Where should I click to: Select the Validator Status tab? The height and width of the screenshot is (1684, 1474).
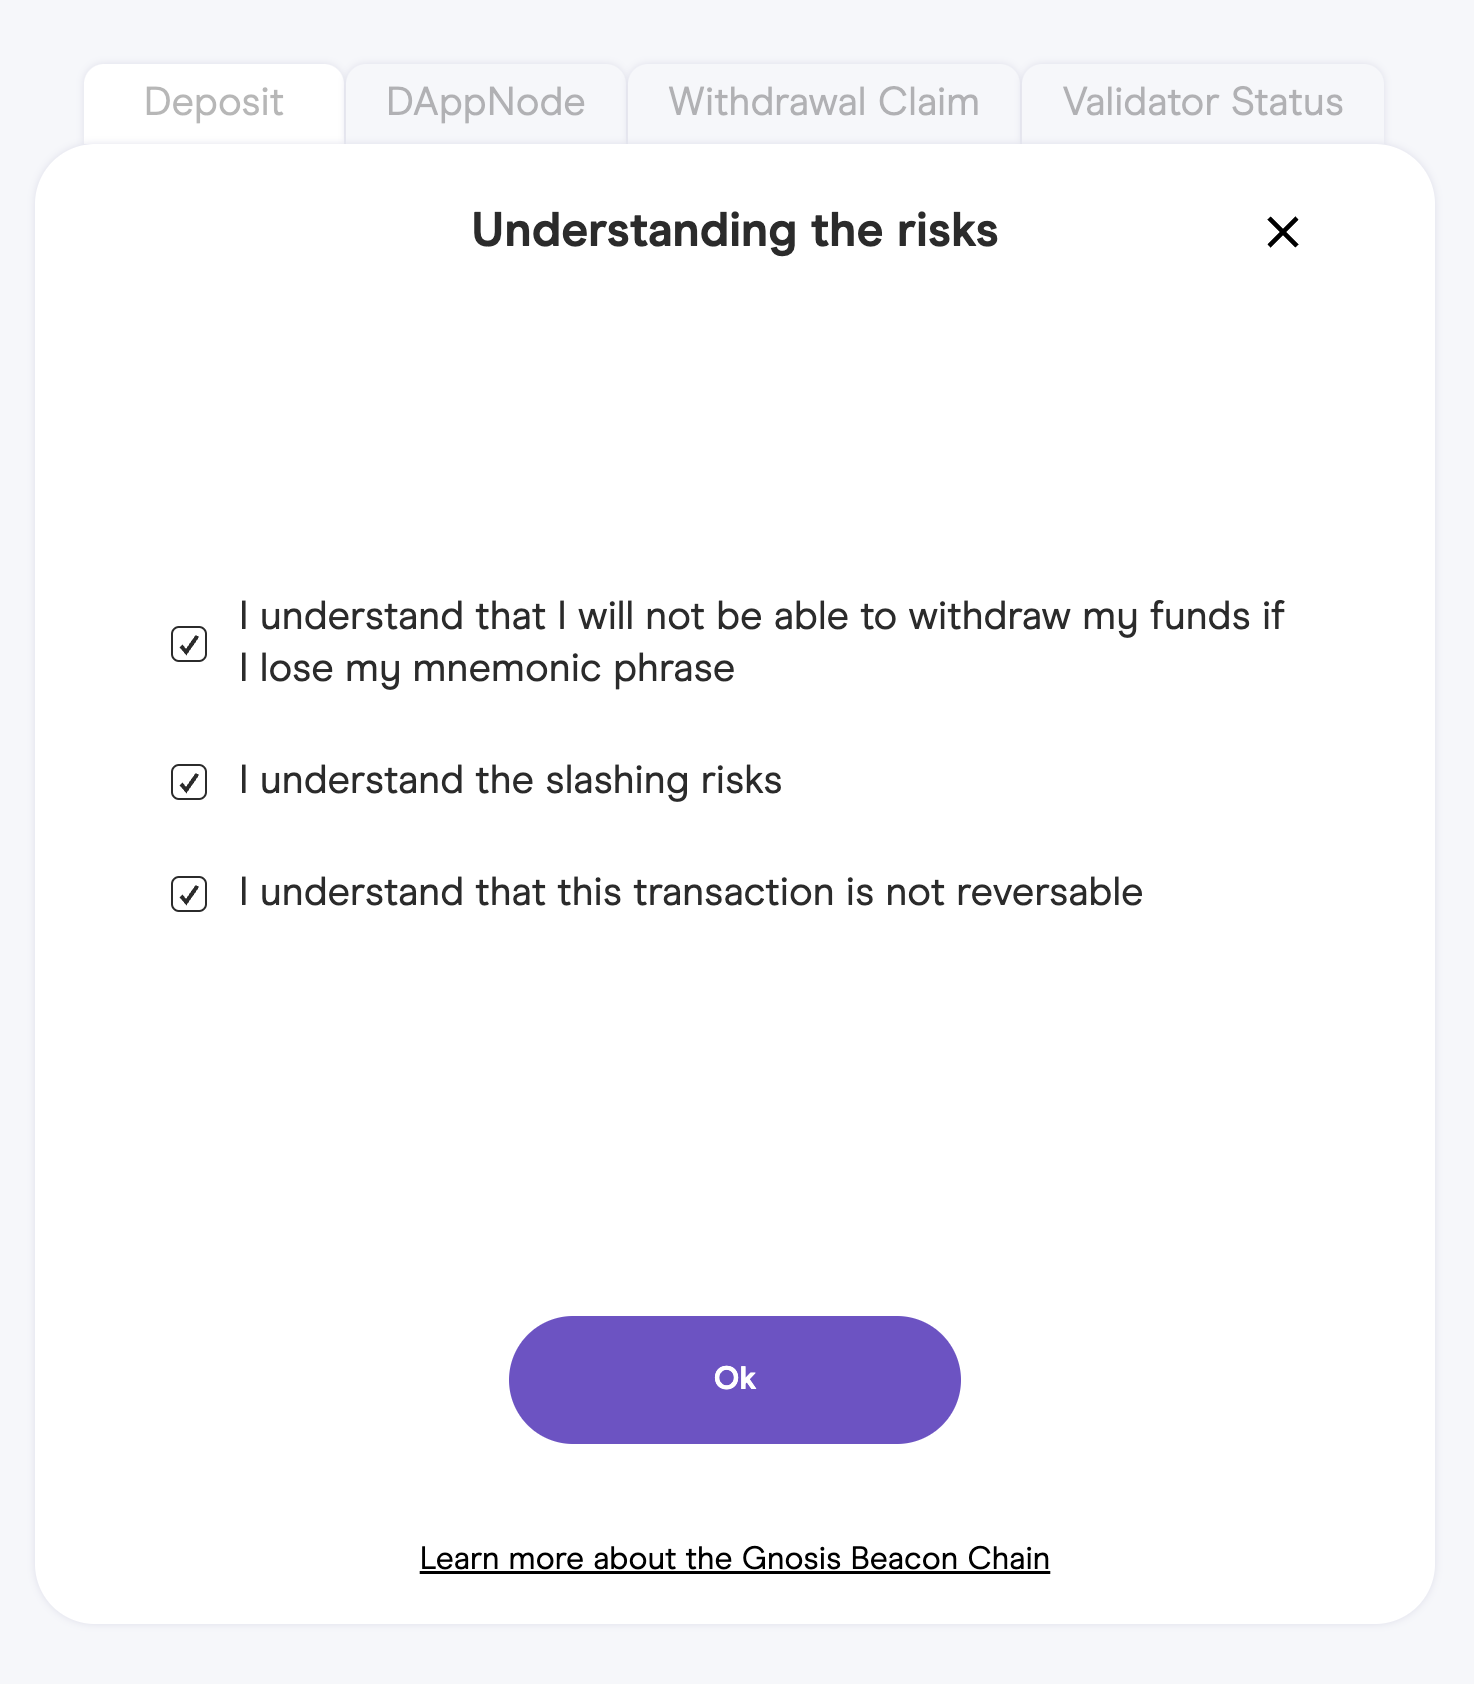coord(1202,103)
